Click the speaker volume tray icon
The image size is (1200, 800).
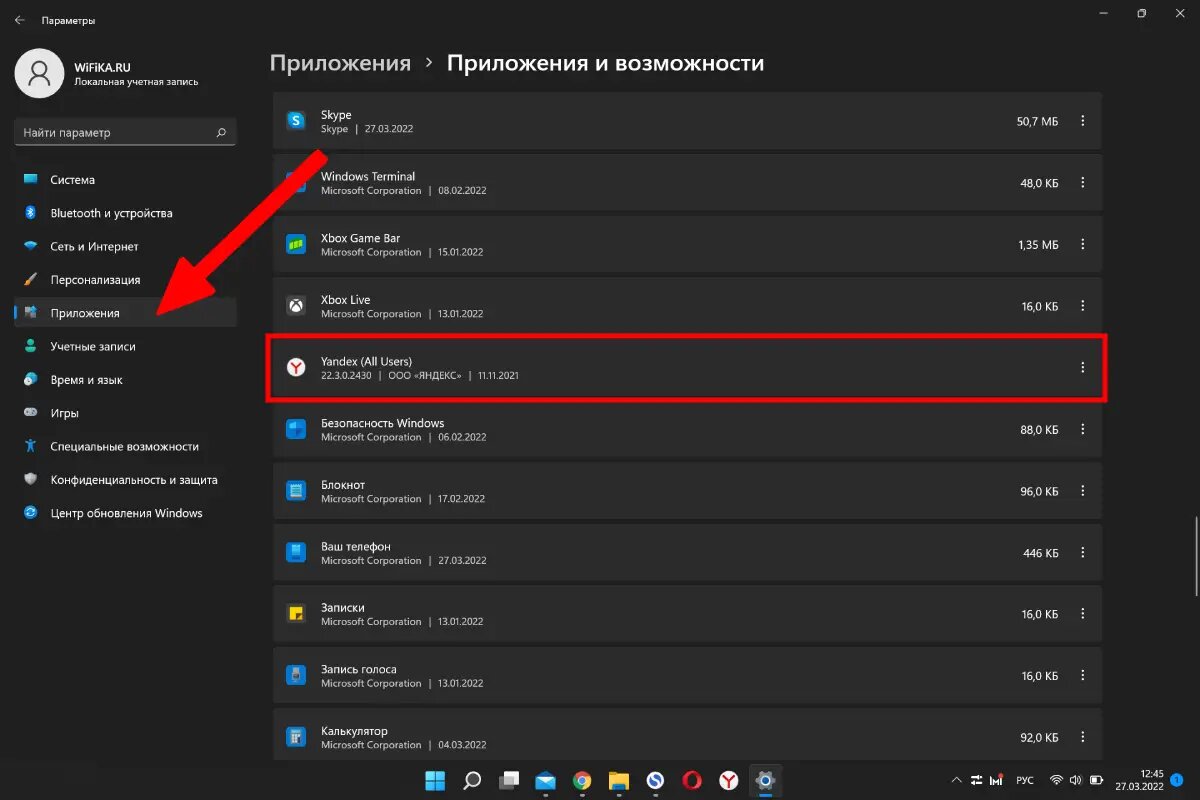coord(1075,780)
